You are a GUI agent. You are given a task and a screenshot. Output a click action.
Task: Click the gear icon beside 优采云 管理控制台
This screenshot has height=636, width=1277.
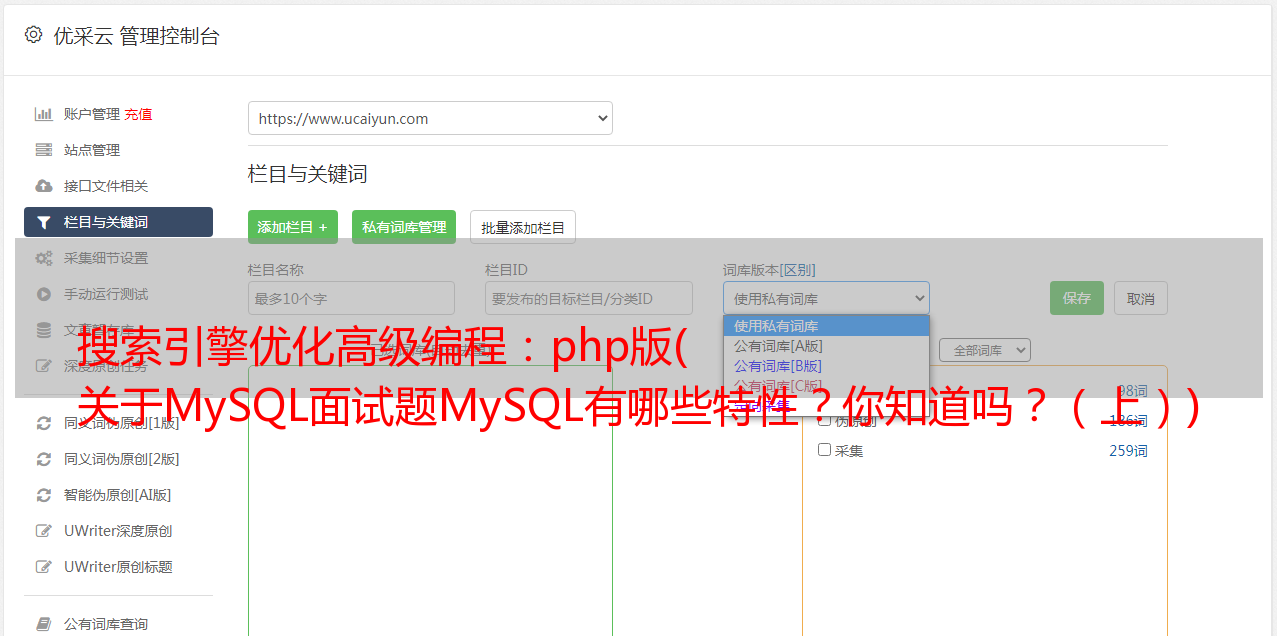pyautogui.click(x=33, y=35)
